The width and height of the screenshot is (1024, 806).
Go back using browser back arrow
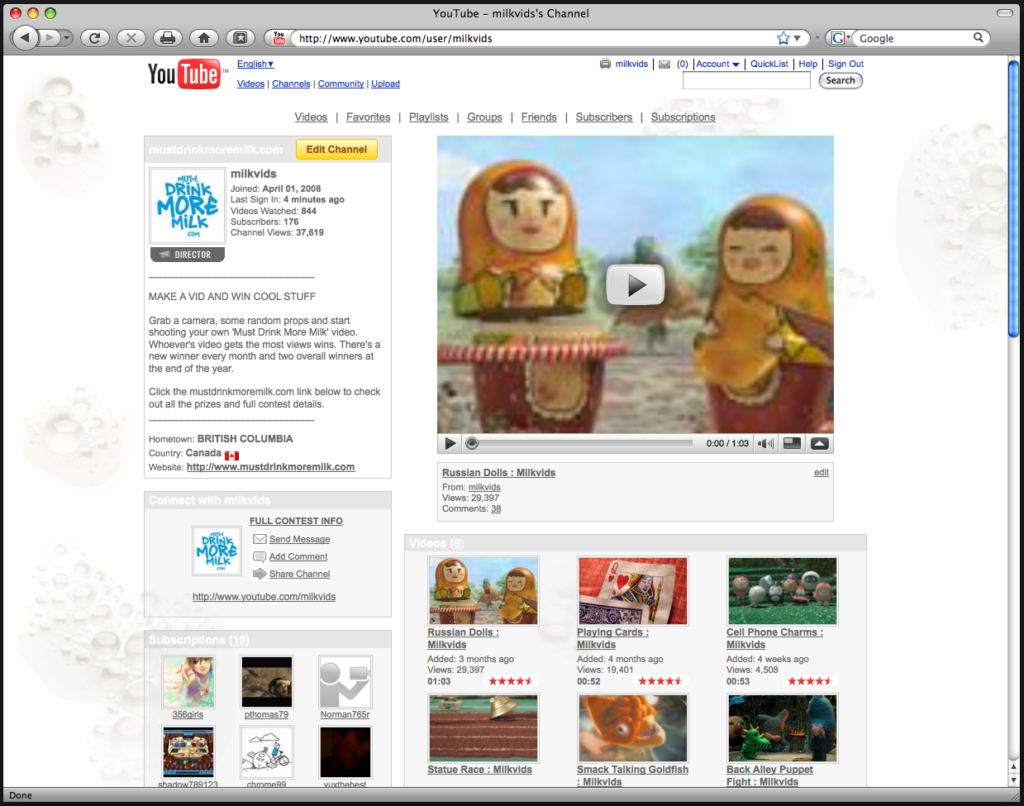point(25,38)
